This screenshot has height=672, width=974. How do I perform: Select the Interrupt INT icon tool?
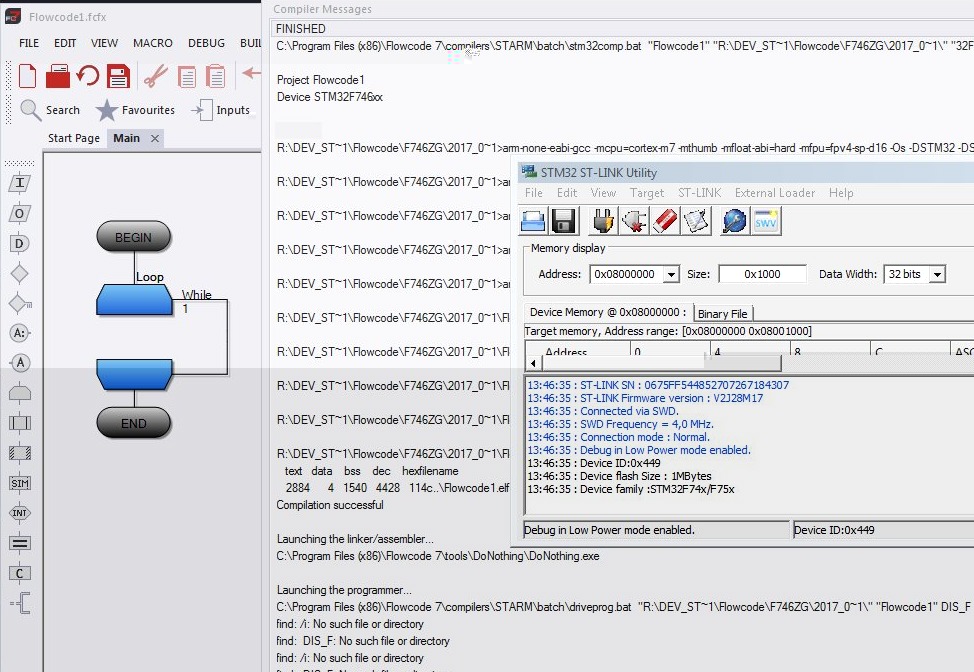coord(20,513)
